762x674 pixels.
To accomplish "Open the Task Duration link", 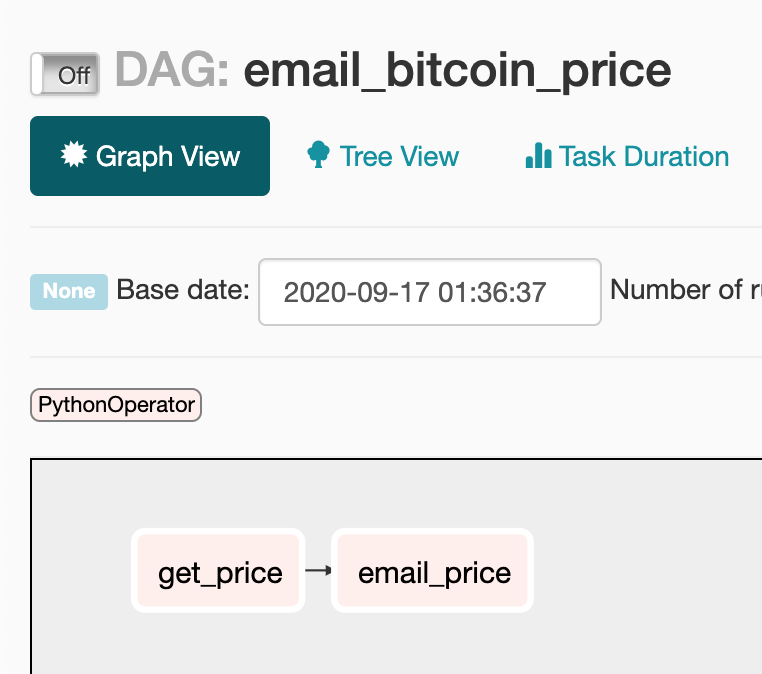I will [627, 156].
